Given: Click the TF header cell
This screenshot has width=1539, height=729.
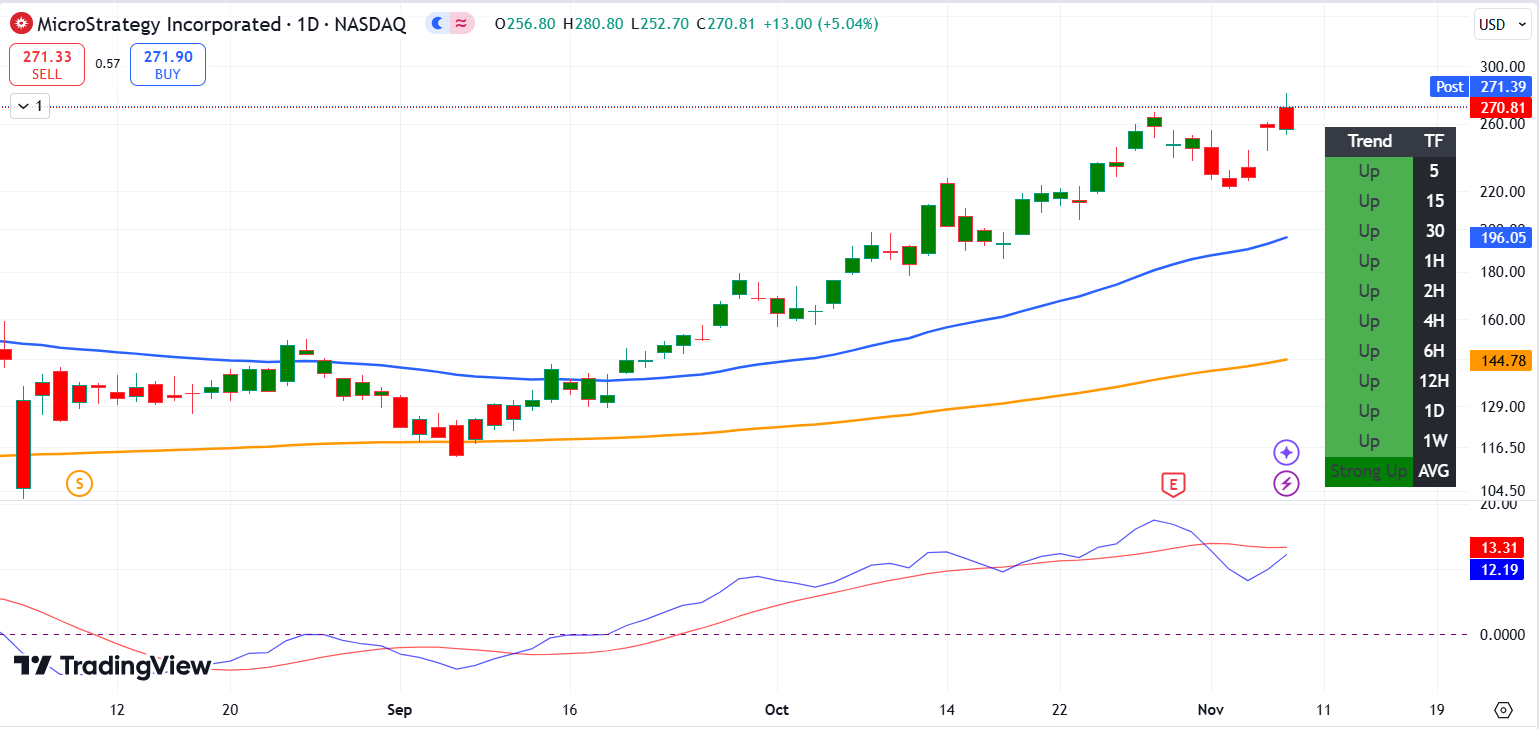Looking at the screenshot, I should (1435, 141).
